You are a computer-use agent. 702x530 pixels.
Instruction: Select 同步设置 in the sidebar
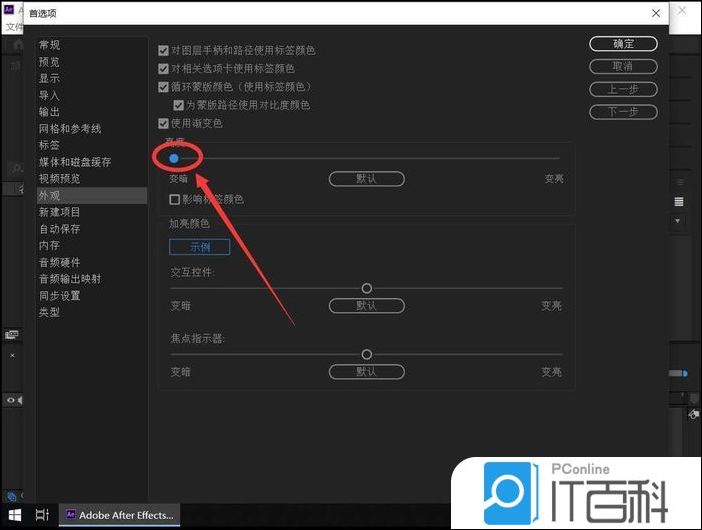[x=60, y=296]
